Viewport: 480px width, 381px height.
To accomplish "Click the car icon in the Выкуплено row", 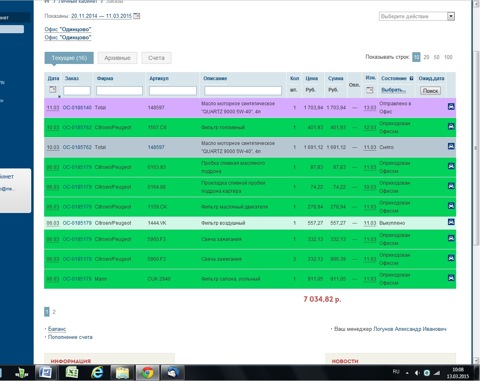I will tap(451, 222).
